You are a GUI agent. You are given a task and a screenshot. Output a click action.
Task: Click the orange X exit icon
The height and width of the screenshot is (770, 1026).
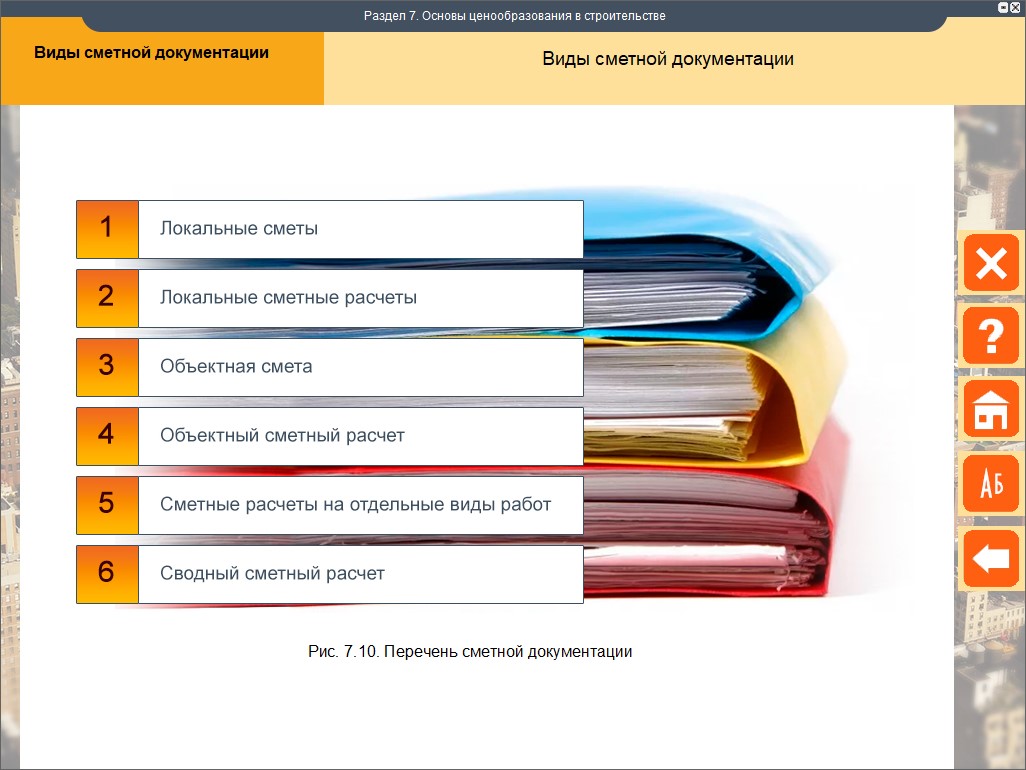(x=990, y=264)
